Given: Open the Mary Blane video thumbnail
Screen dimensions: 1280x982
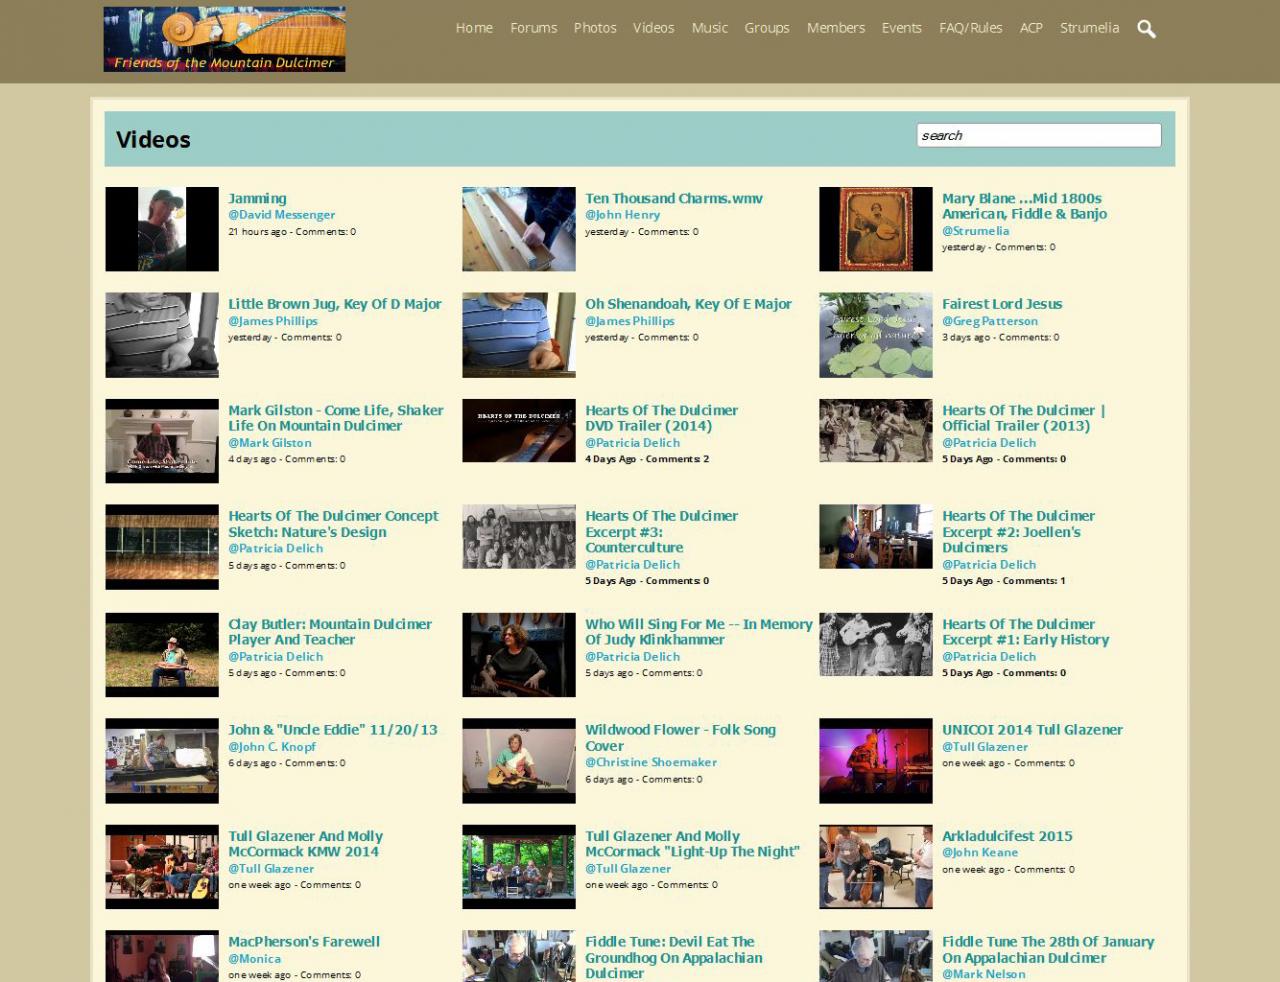Looking at the screenshot, I should [875, 229].
